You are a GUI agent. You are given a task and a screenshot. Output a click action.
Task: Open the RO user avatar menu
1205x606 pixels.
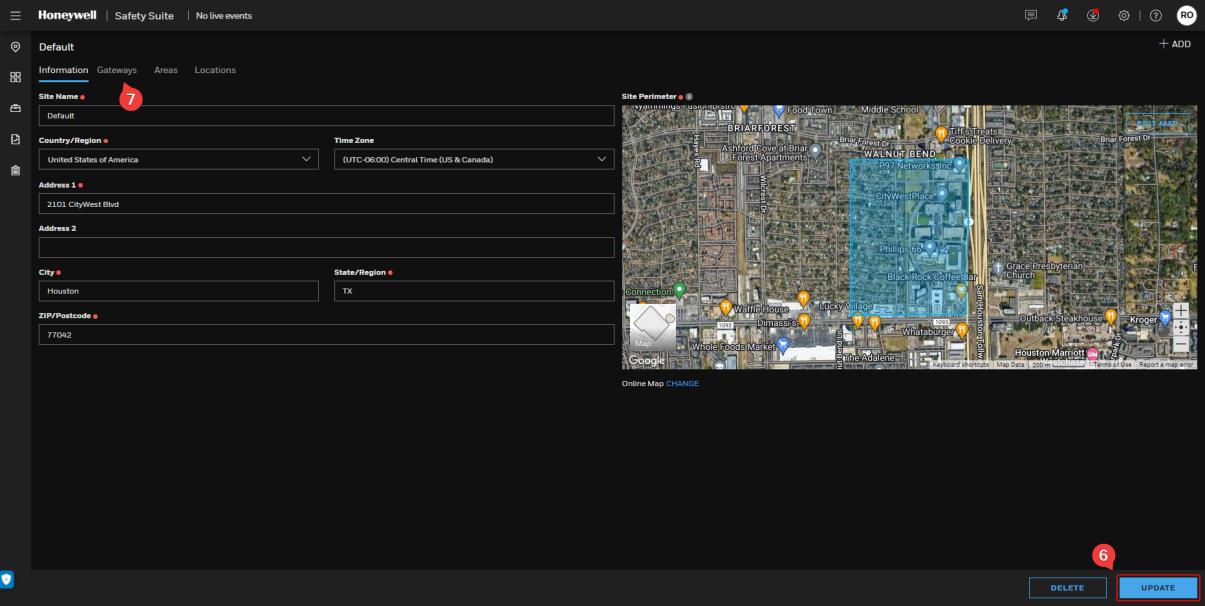point(1186,15)
